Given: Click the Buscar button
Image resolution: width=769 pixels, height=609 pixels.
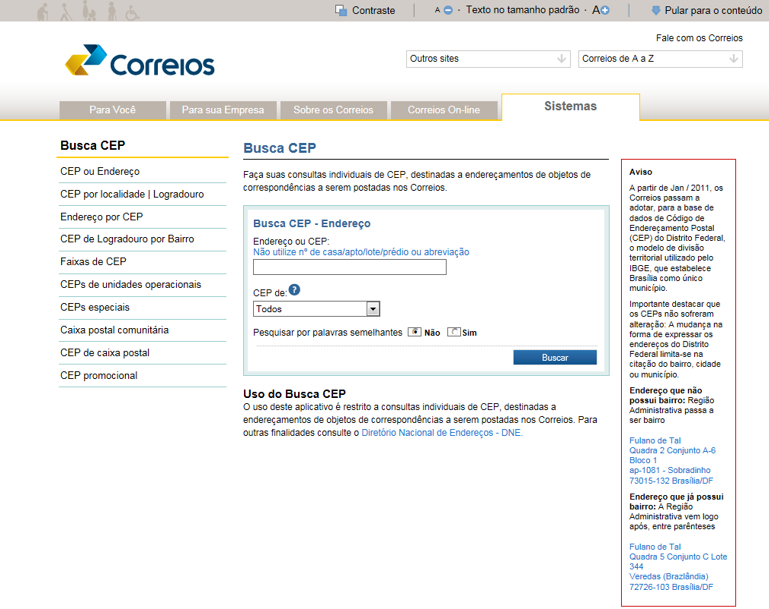Looking at the screenshot, I should tap(555, 357).
